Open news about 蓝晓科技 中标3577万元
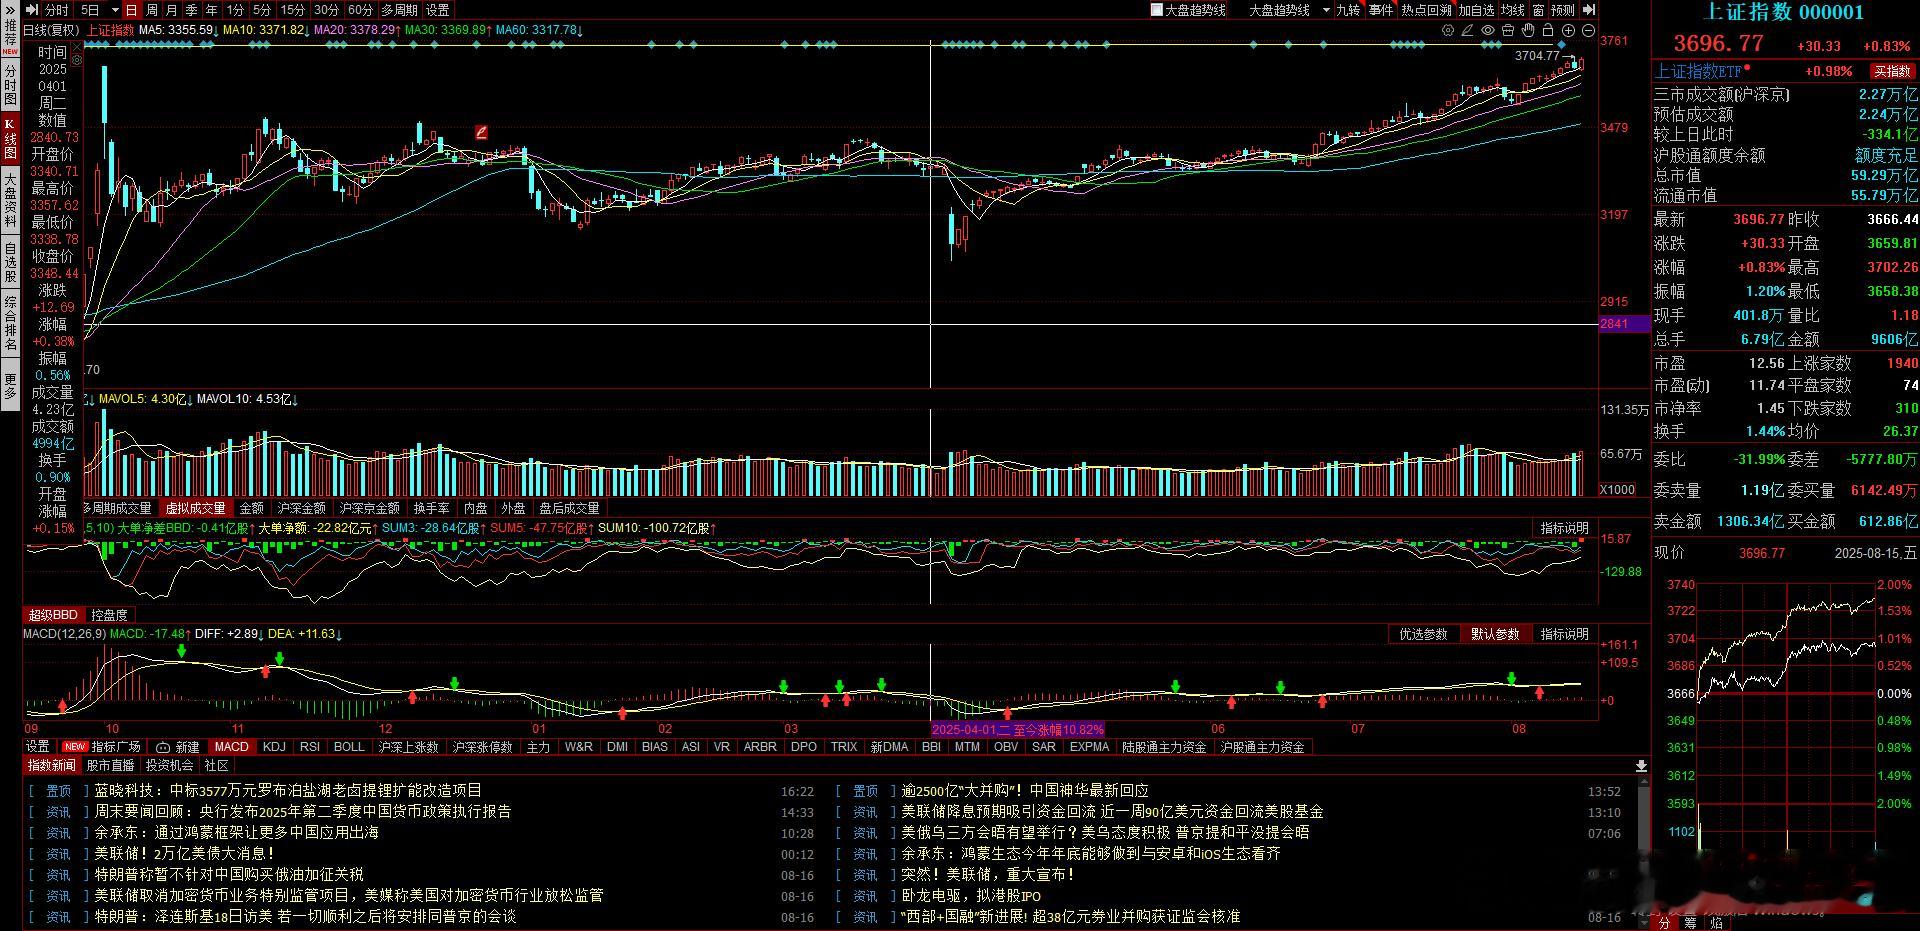Screen dimensions: 1920x931 point(288,791)
